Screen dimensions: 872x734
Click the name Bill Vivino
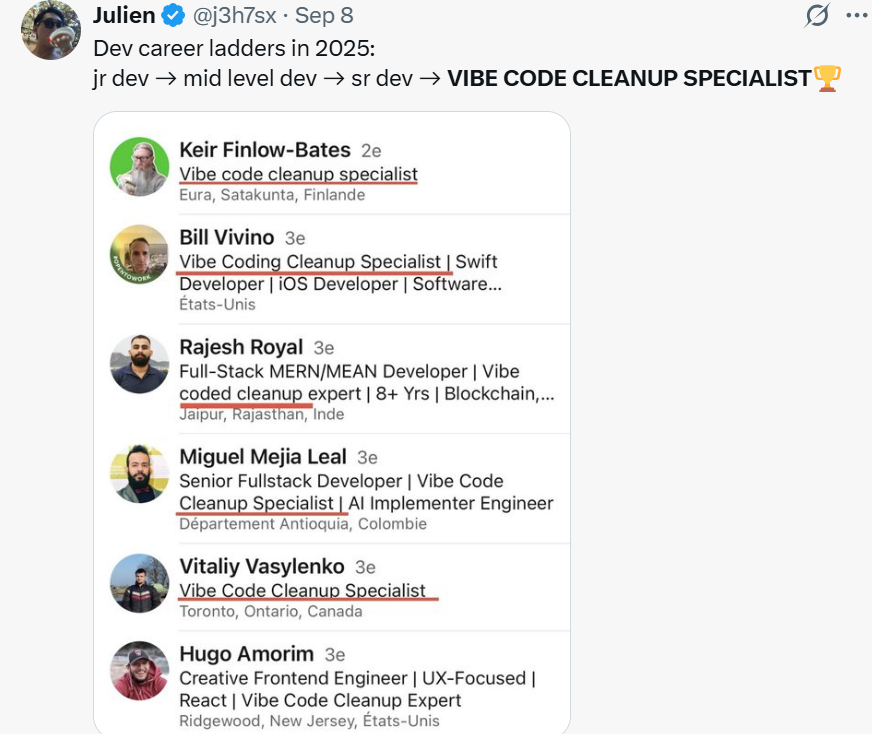pyautogui.click(x=226, y=237)
